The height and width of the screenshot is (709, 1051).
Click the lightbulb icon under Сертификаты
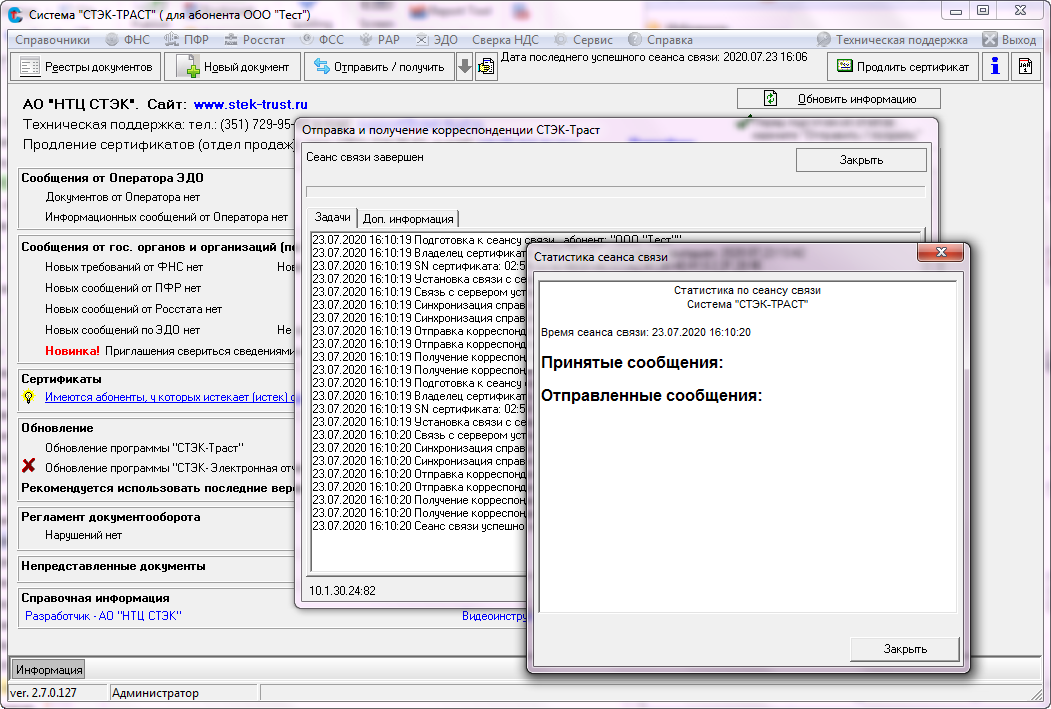(29, 397)
